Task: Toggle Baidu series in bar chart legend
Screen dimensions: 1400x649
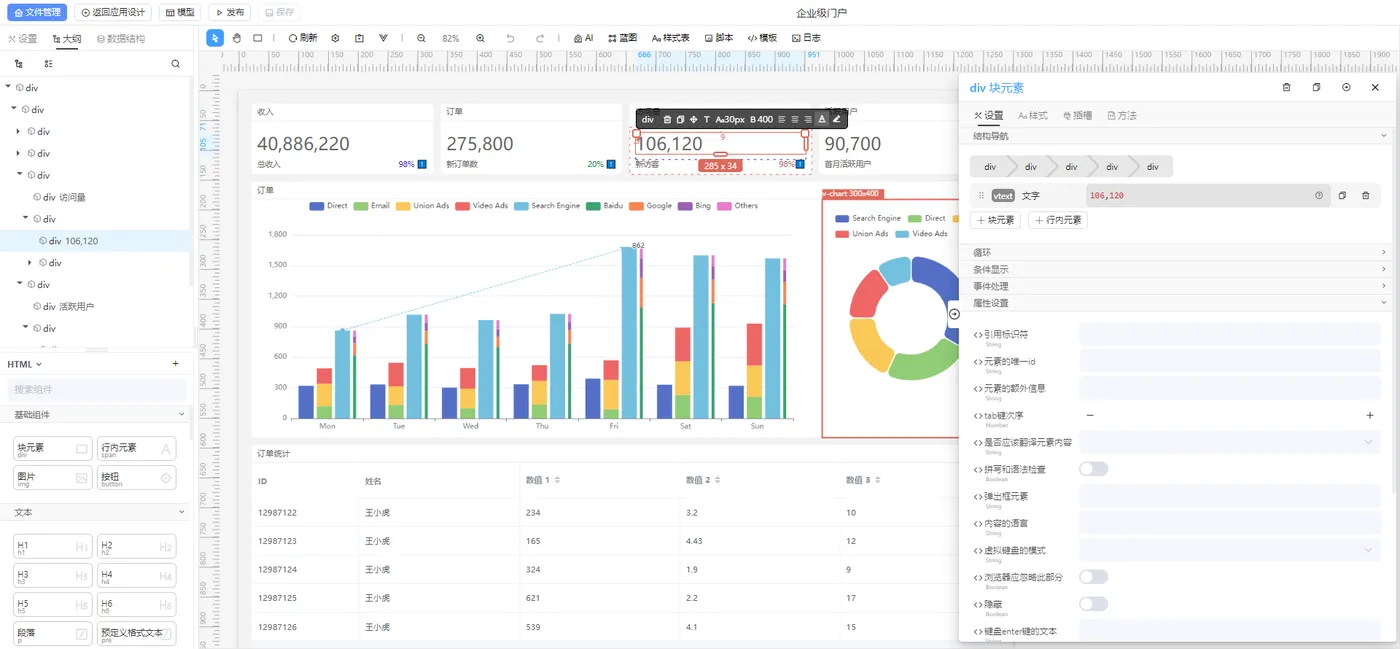Action: click(x=604, y=206)
